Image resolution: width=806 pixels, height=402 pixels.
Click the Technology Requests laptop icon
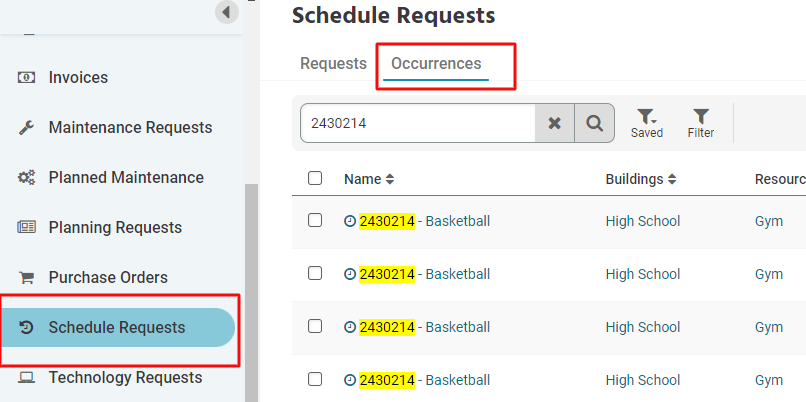tap(26, 378)
